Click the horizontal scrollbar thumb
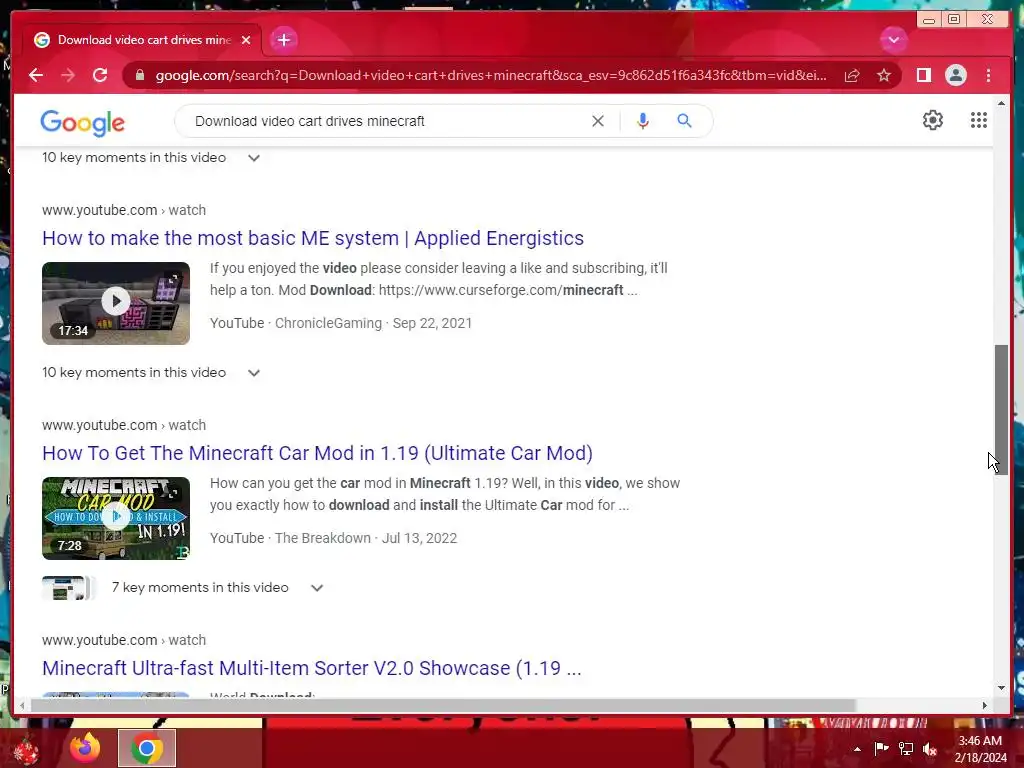The image size is (1024, 768). (443, 705)
